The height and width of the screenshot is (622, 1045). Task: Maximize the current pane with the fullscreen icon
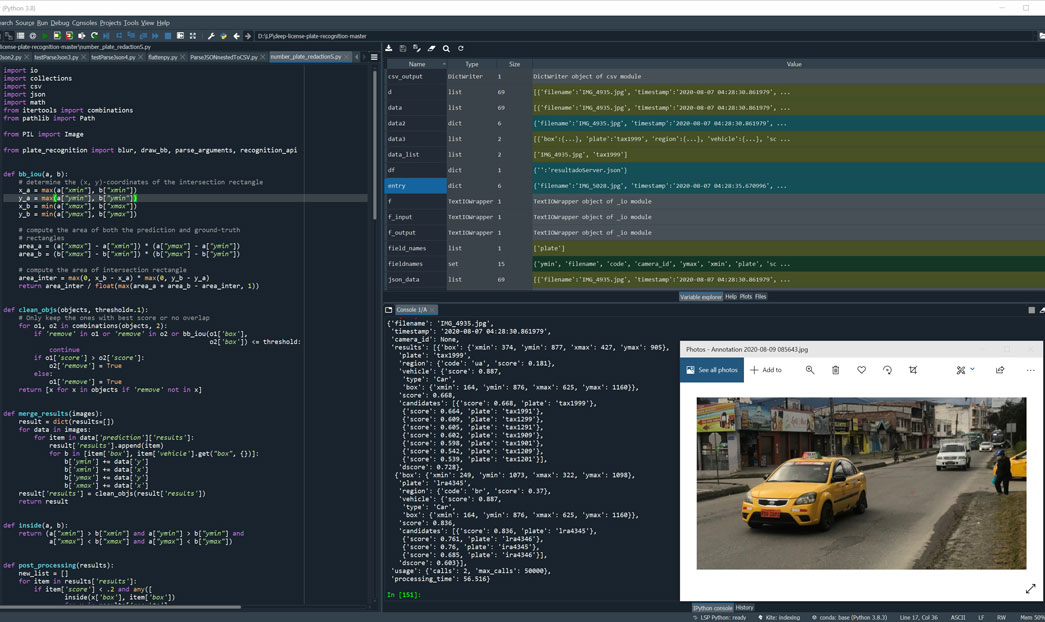[x=193, y=36]
